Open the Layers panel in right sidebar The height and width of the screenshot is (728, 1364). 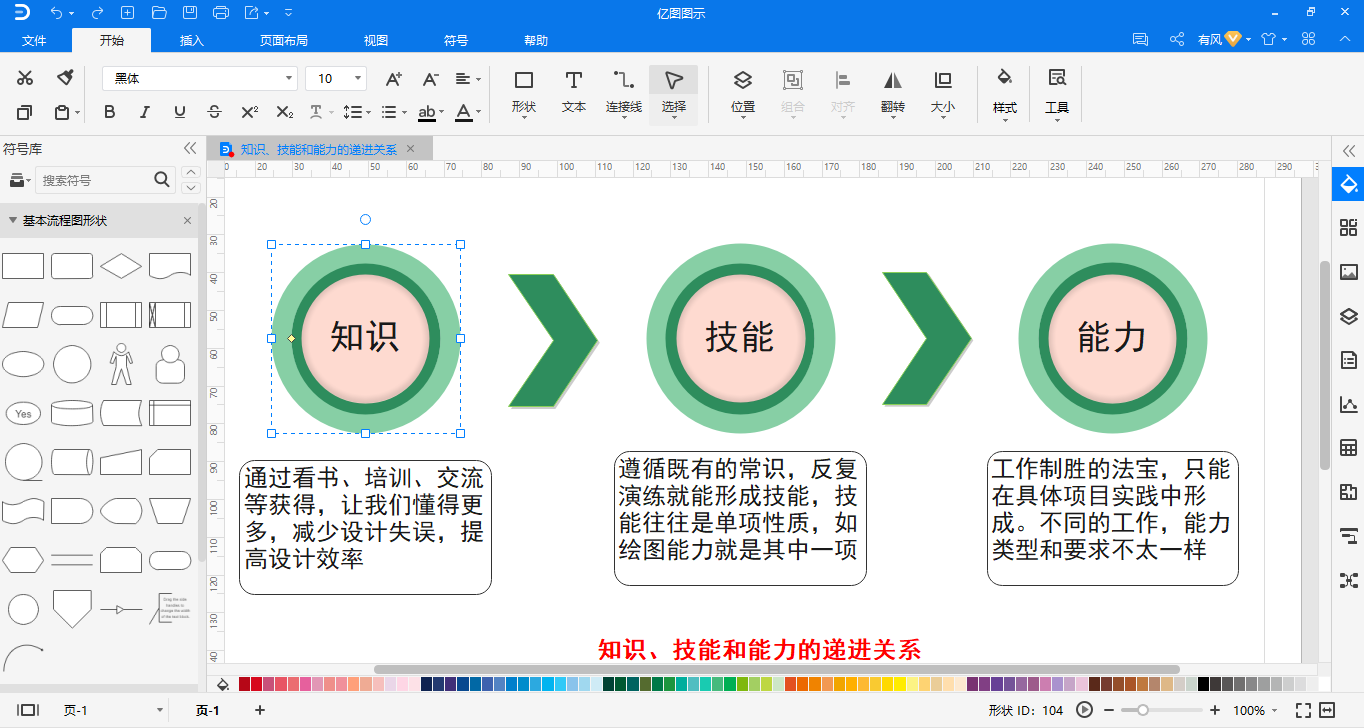pyautogui.click(x=1348, y=317)
